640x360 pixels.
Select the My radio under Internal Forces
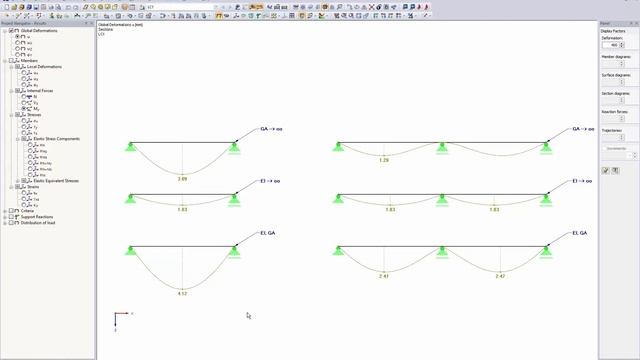click(x=24, y=109)
